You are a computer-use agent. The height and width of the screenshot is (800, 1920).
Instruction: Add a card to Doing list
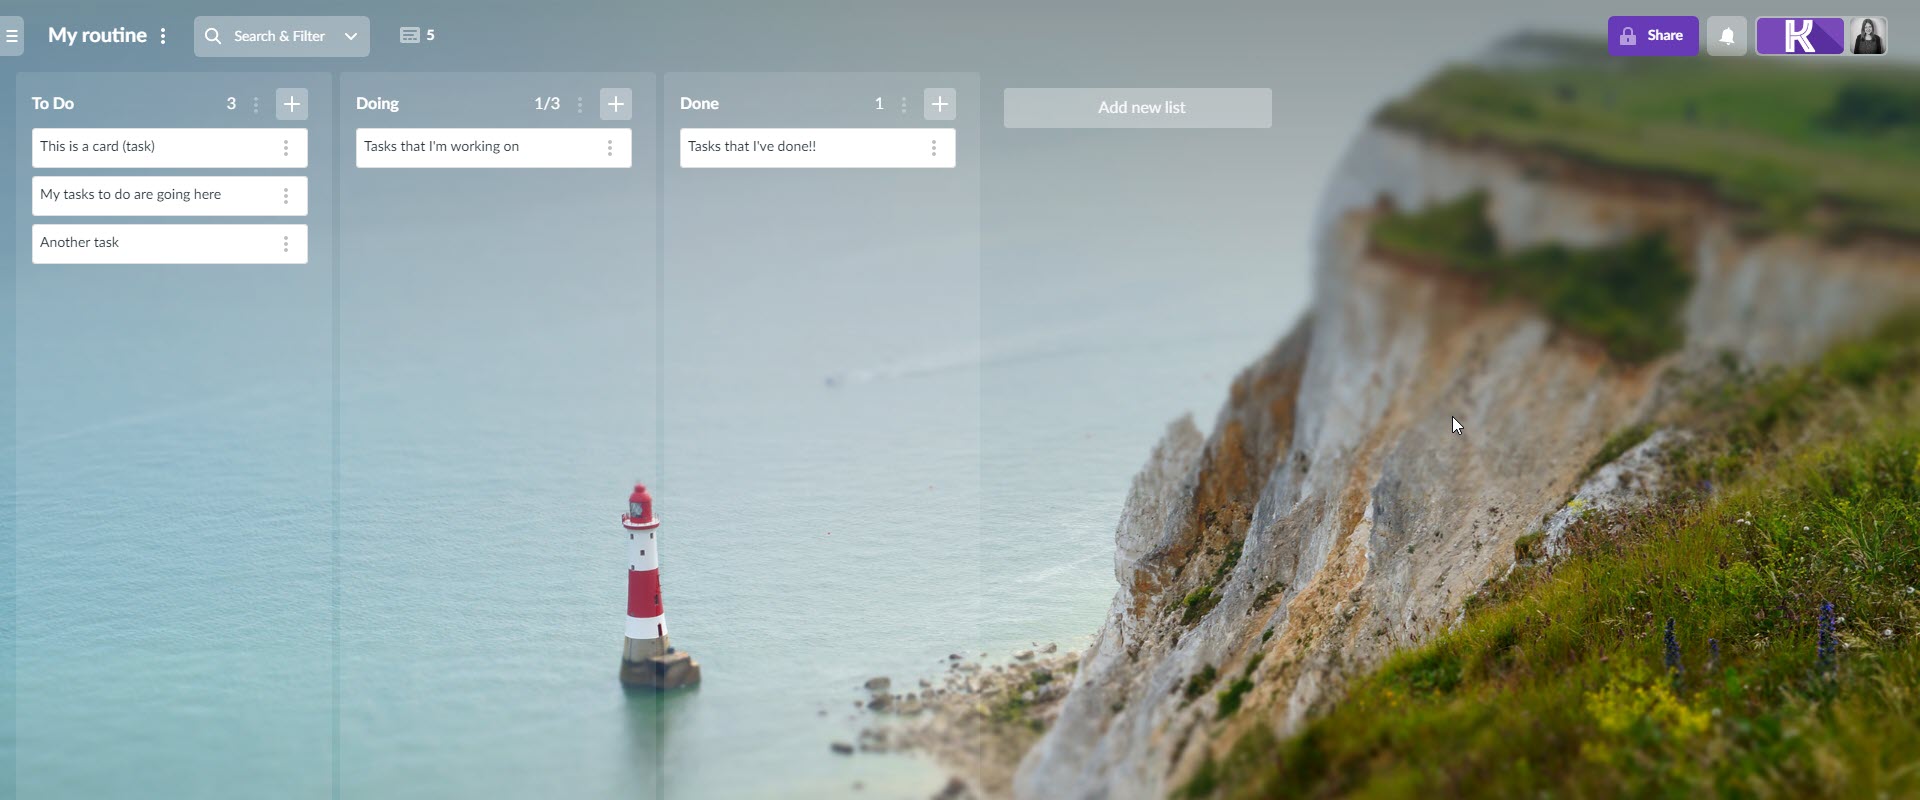point(616,104)
